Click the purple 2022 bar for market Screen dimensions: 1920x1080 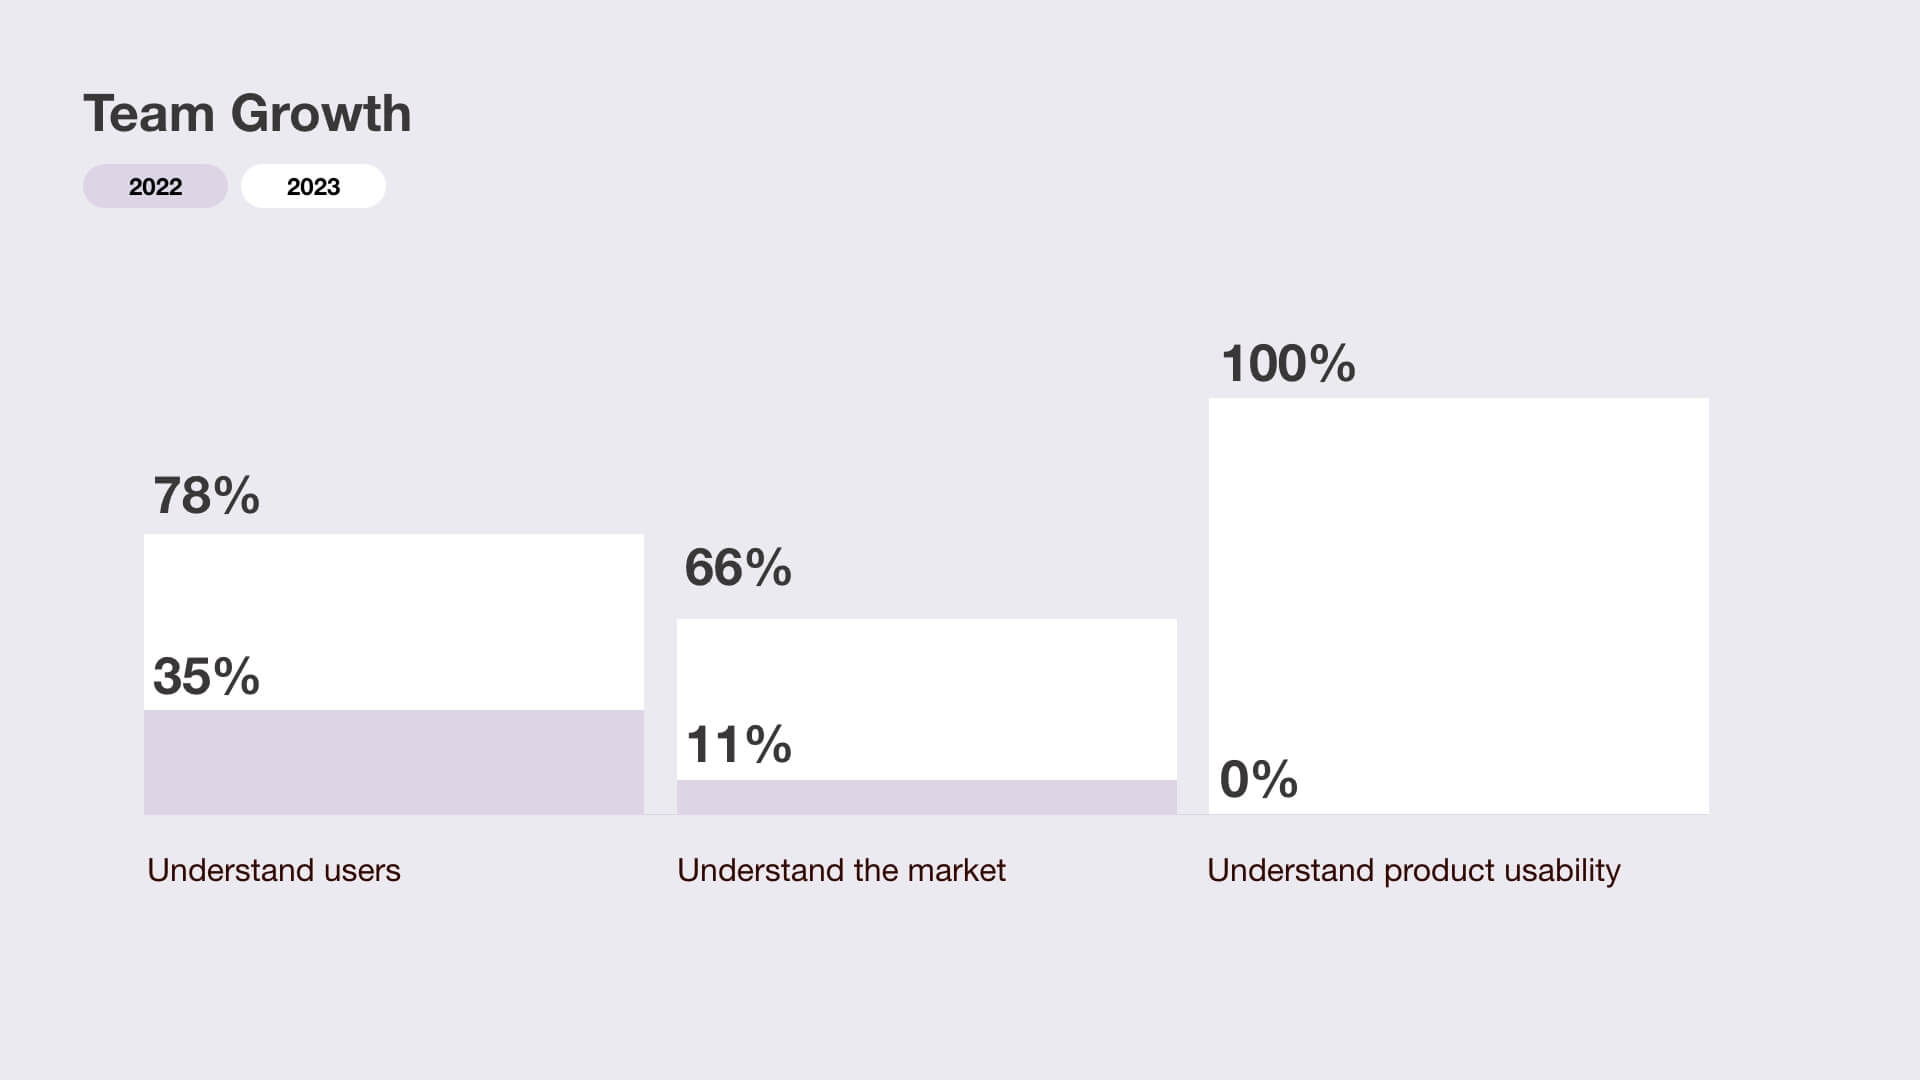click(x=926, y=797)
